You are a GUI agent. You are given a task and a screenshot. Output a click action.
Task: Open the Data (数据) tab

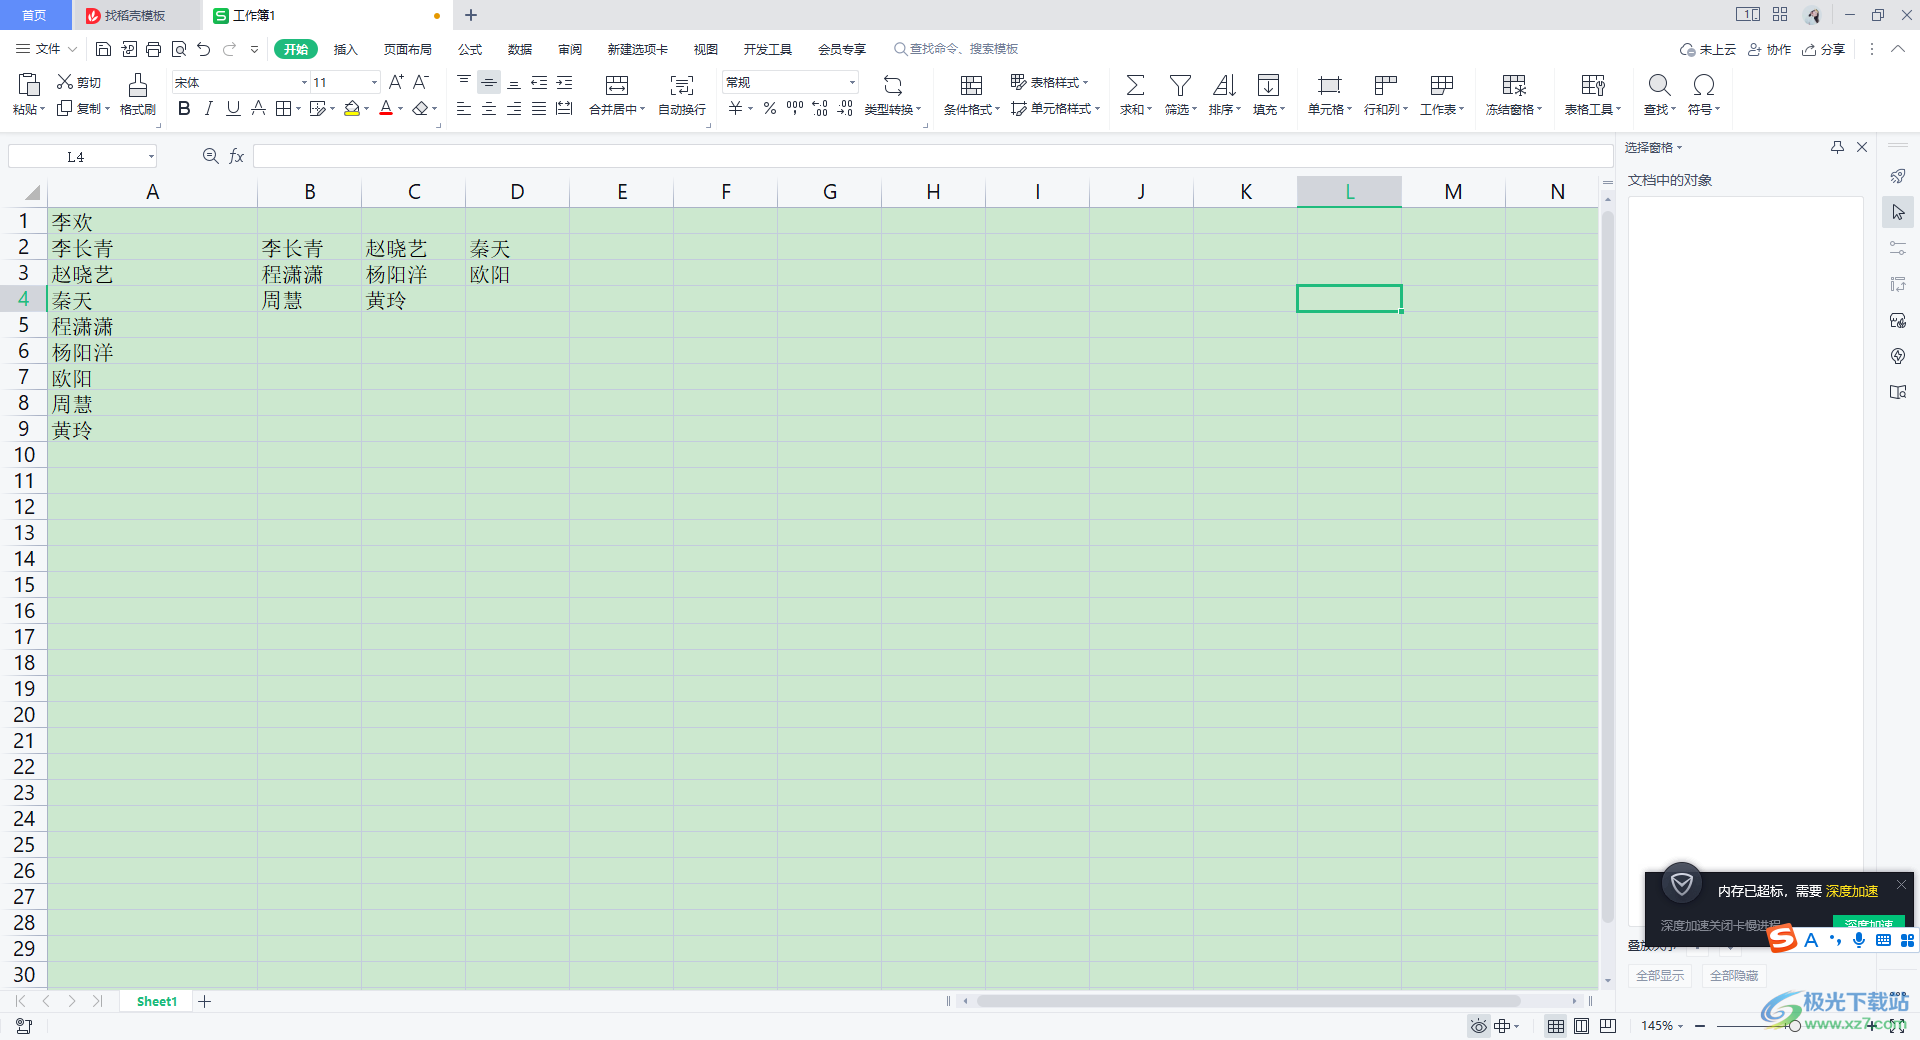point(520,49)
